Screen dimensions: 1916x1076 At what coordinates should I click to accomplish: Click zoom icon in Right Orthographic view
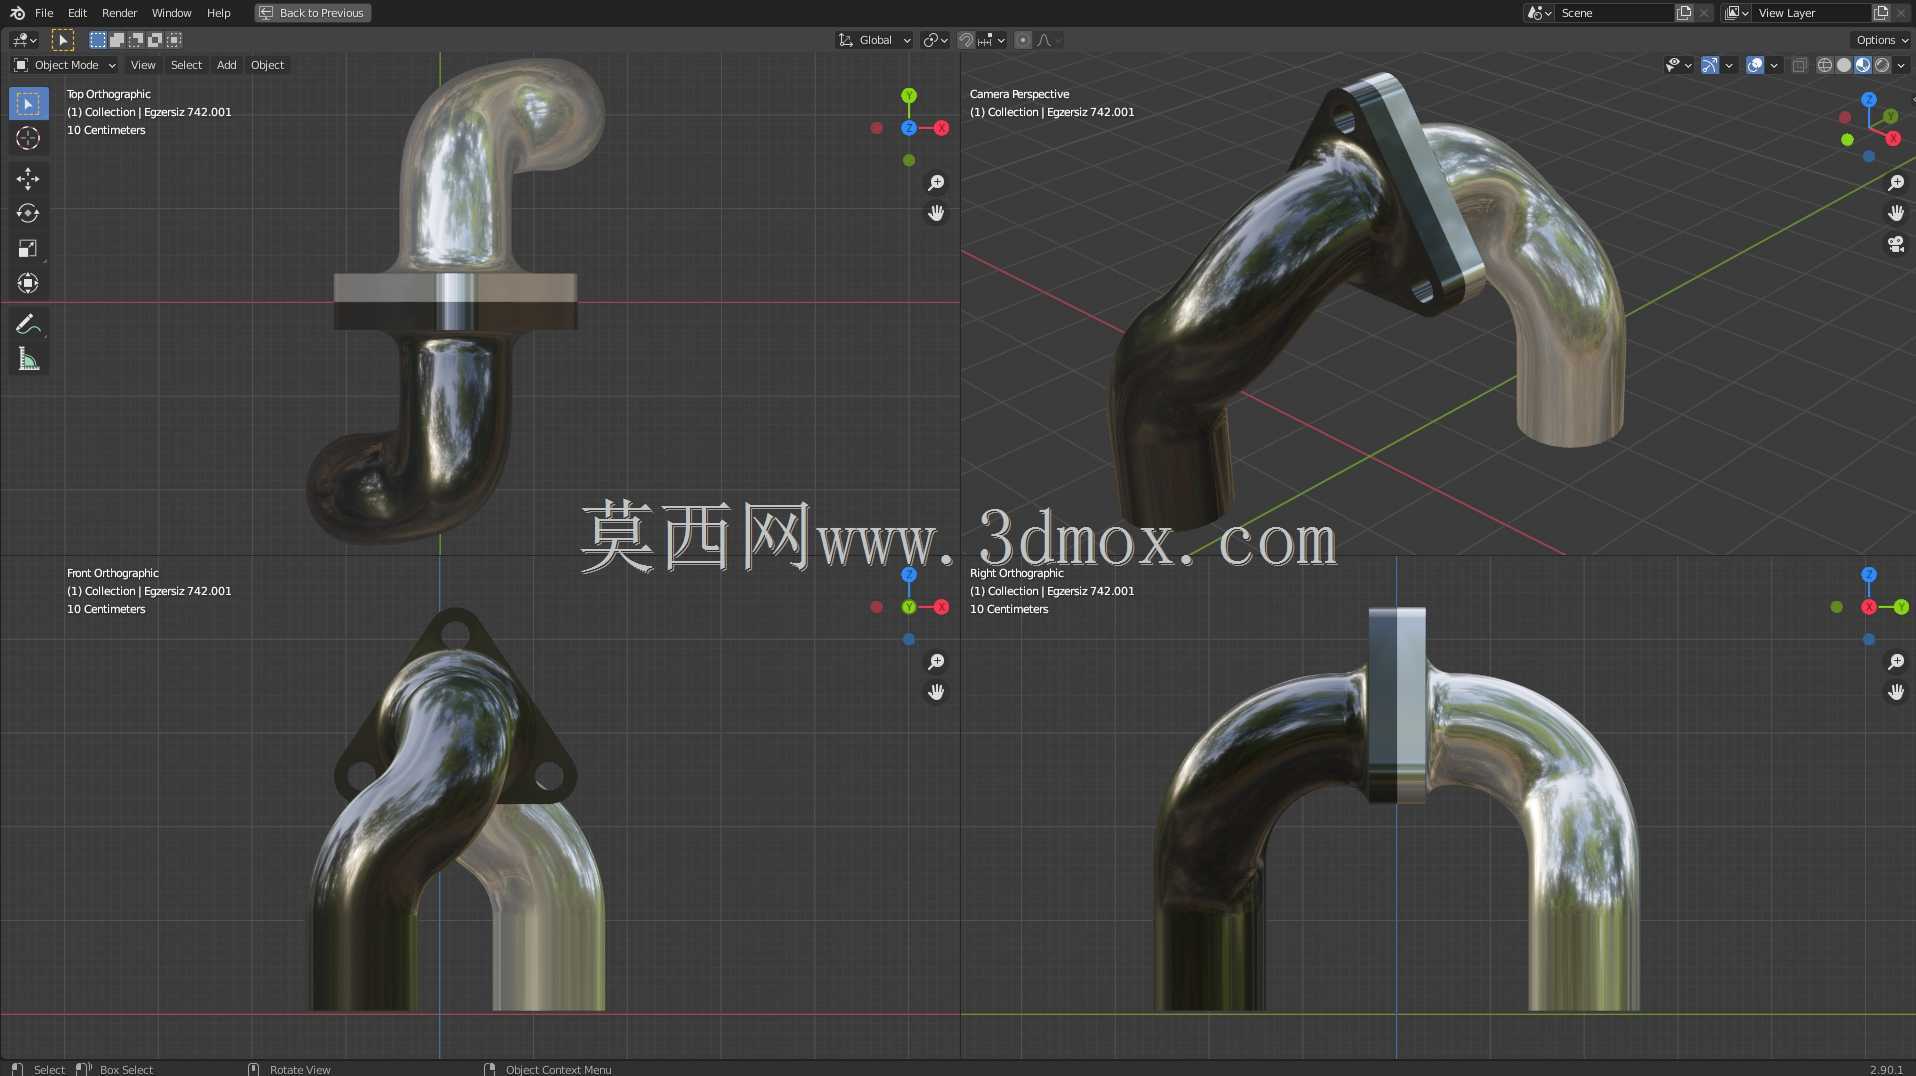(1896, 662)
